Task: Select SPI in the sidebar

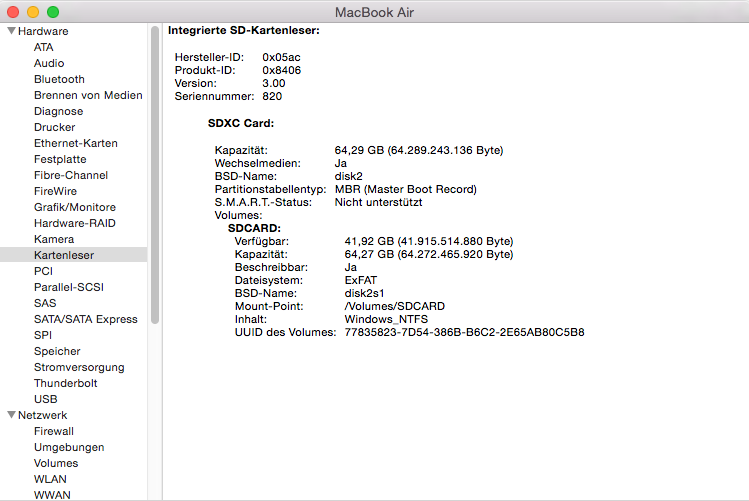Action: click(x=43, y=335)
